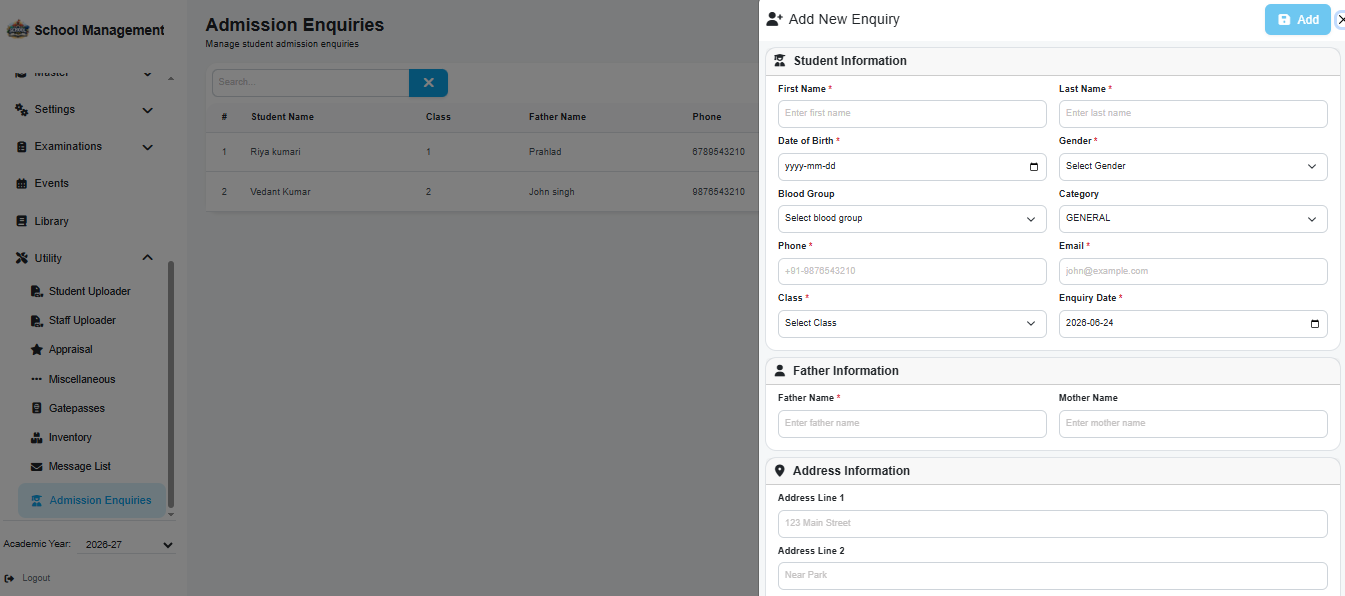Open the Library page link

point(51,221)
